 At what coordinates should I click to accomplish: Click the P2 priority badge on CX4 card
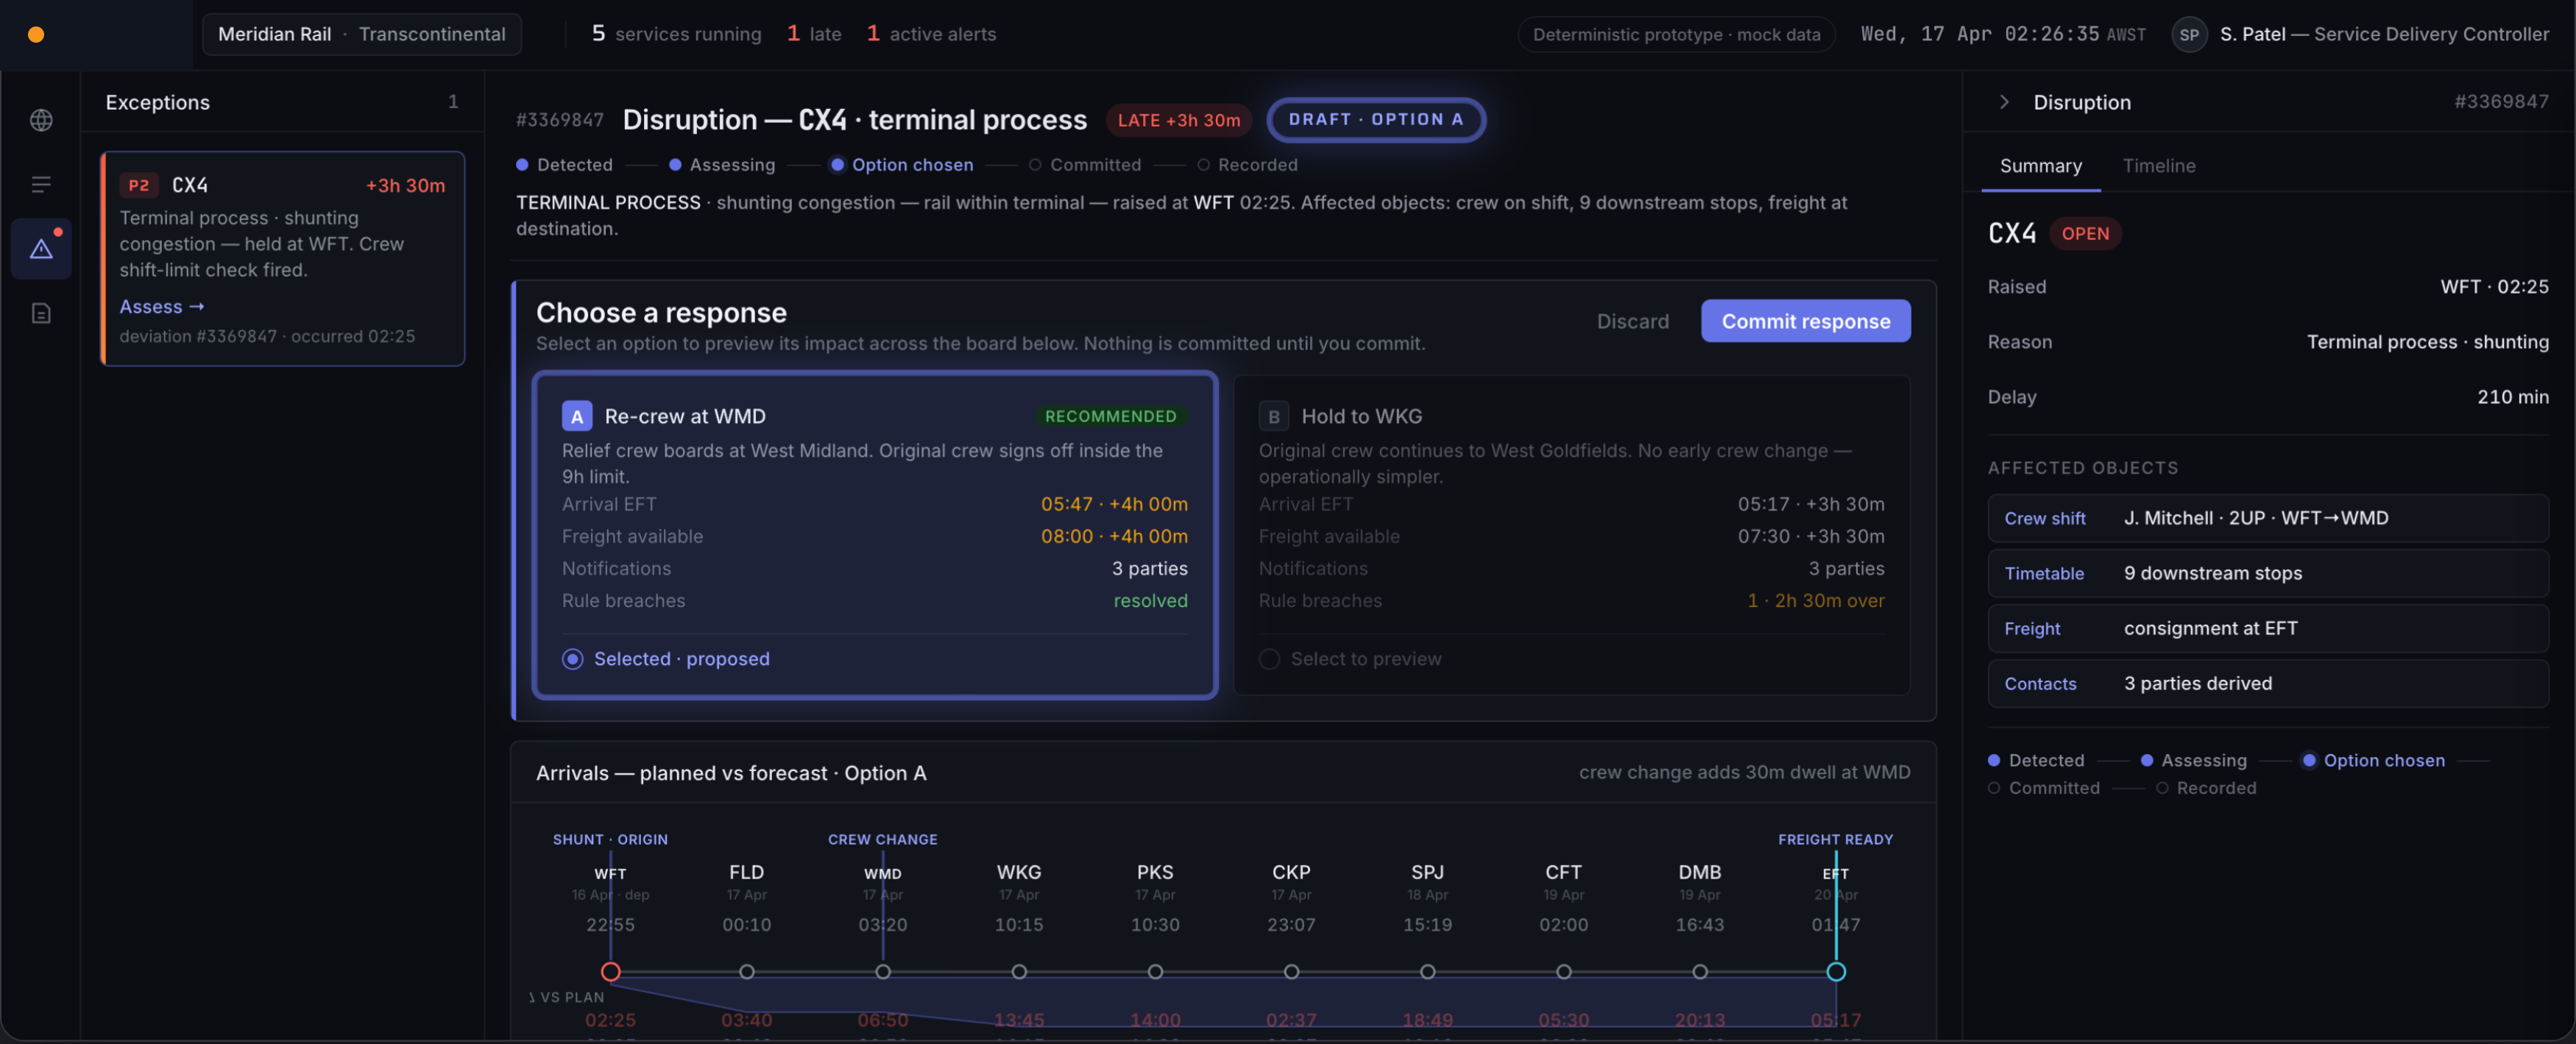coord(138,185)
